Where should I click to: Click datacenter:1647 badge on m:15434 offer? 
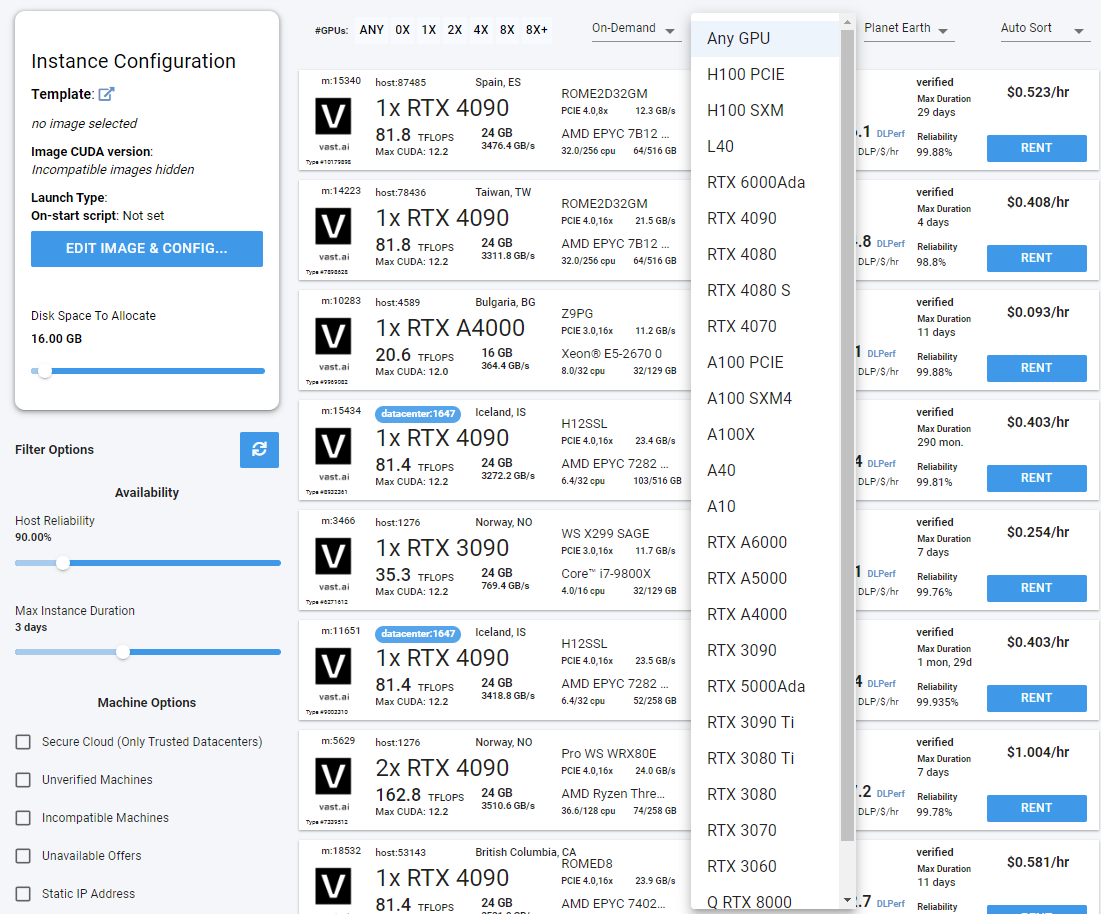418,413
